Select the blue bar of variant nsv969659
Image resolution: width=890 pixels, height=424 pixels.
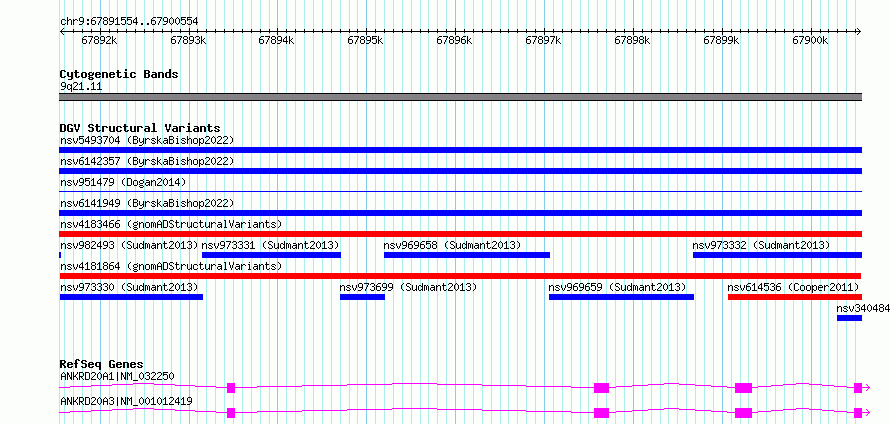coord(622,297)
